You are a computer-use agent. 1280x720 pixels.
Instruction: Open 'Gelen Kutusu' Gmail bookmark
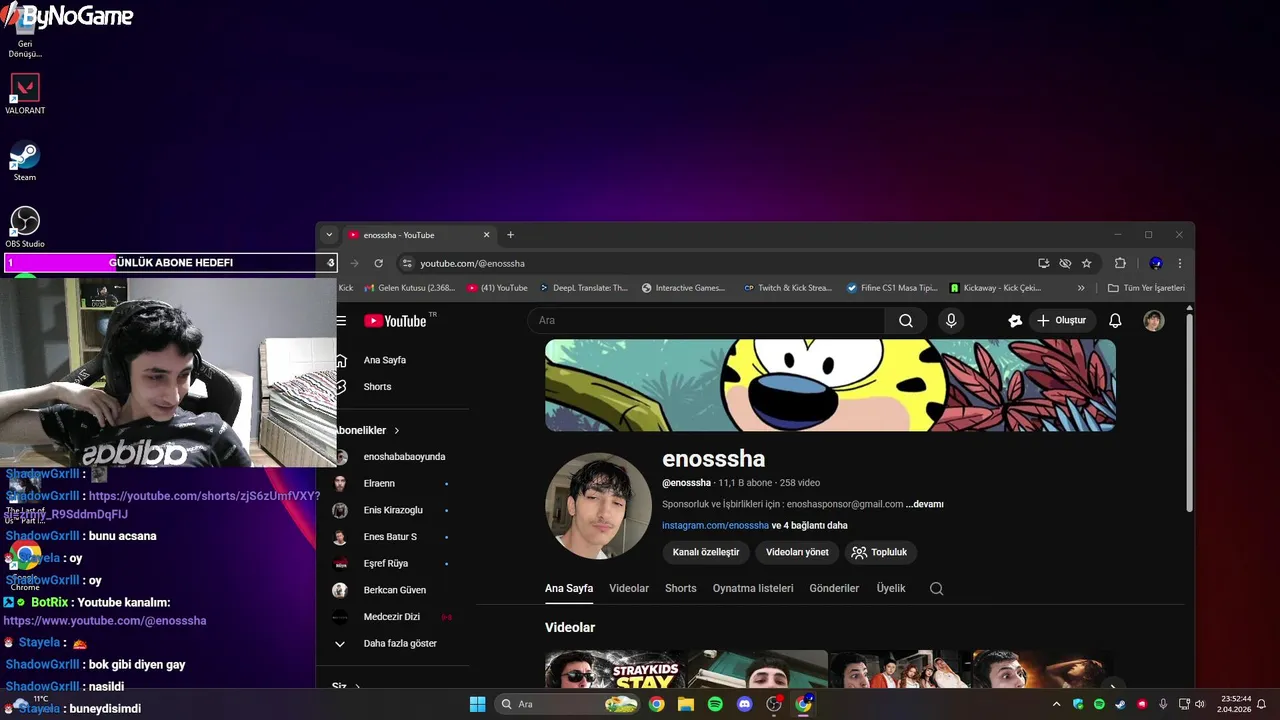409,288
